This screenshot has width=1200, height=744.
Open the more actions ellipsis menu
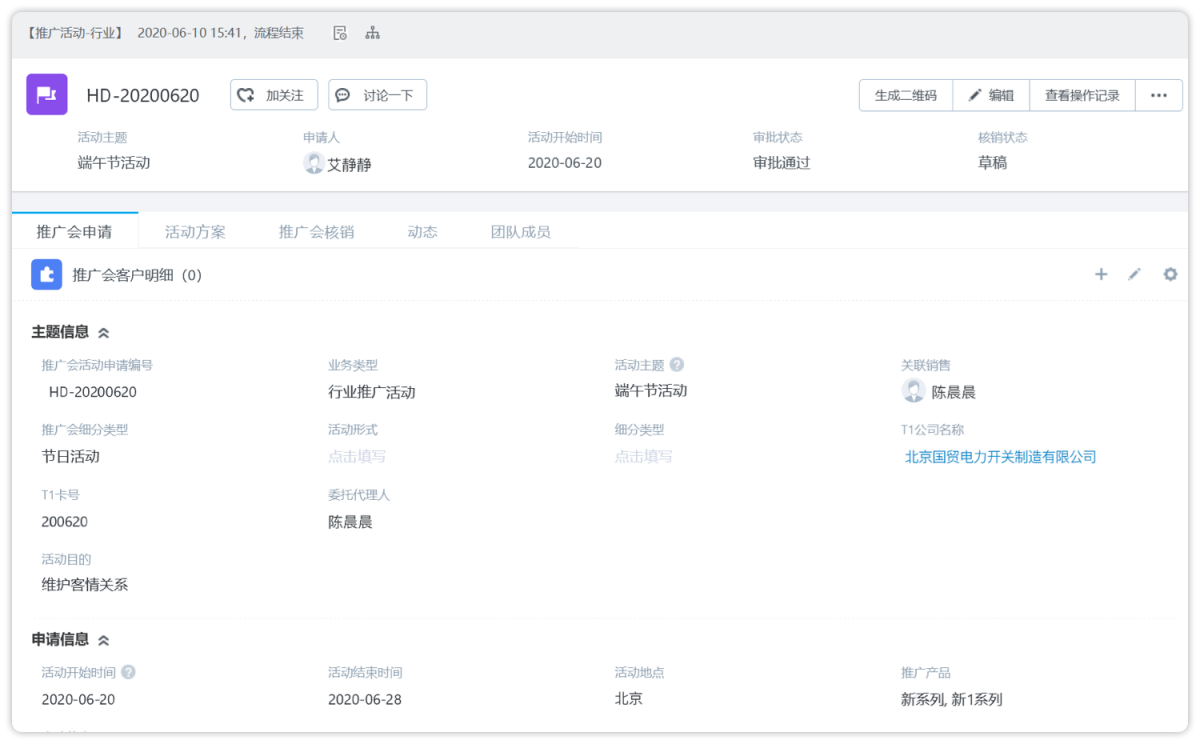tap(1159, 96)
